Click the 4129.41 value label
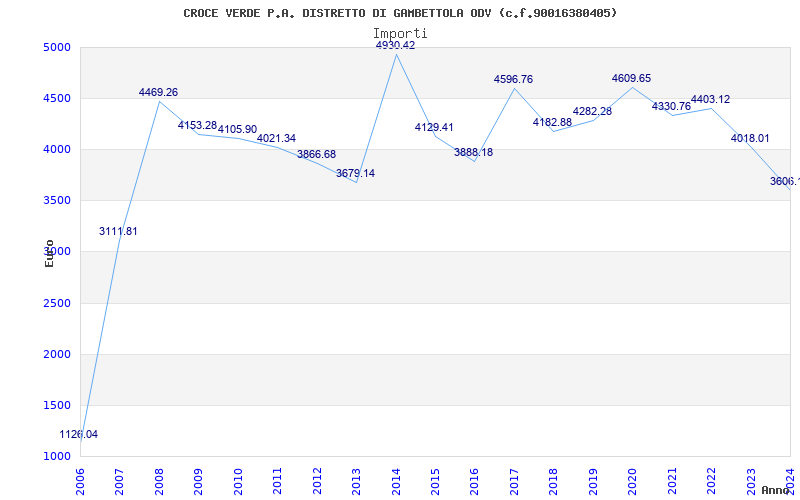This screenshot has height=500, width=800. coord(434,128)
